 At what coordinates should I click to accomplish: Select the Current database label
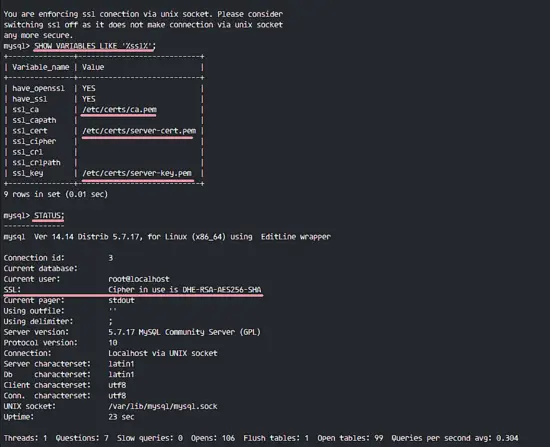point(40,268)
